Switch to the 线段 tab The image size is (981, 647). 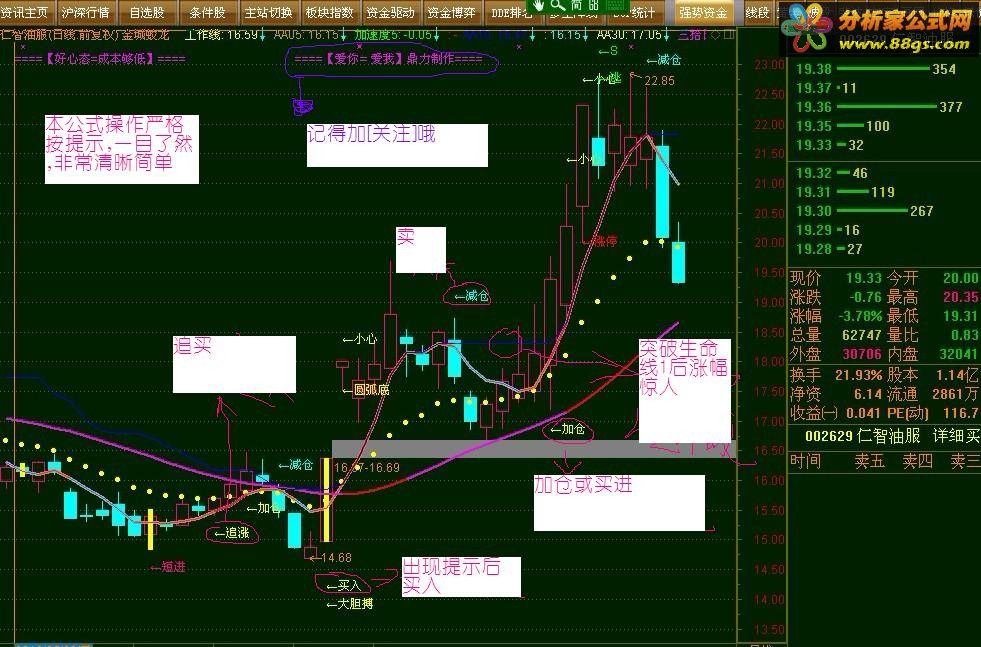(x=757, y=13)
